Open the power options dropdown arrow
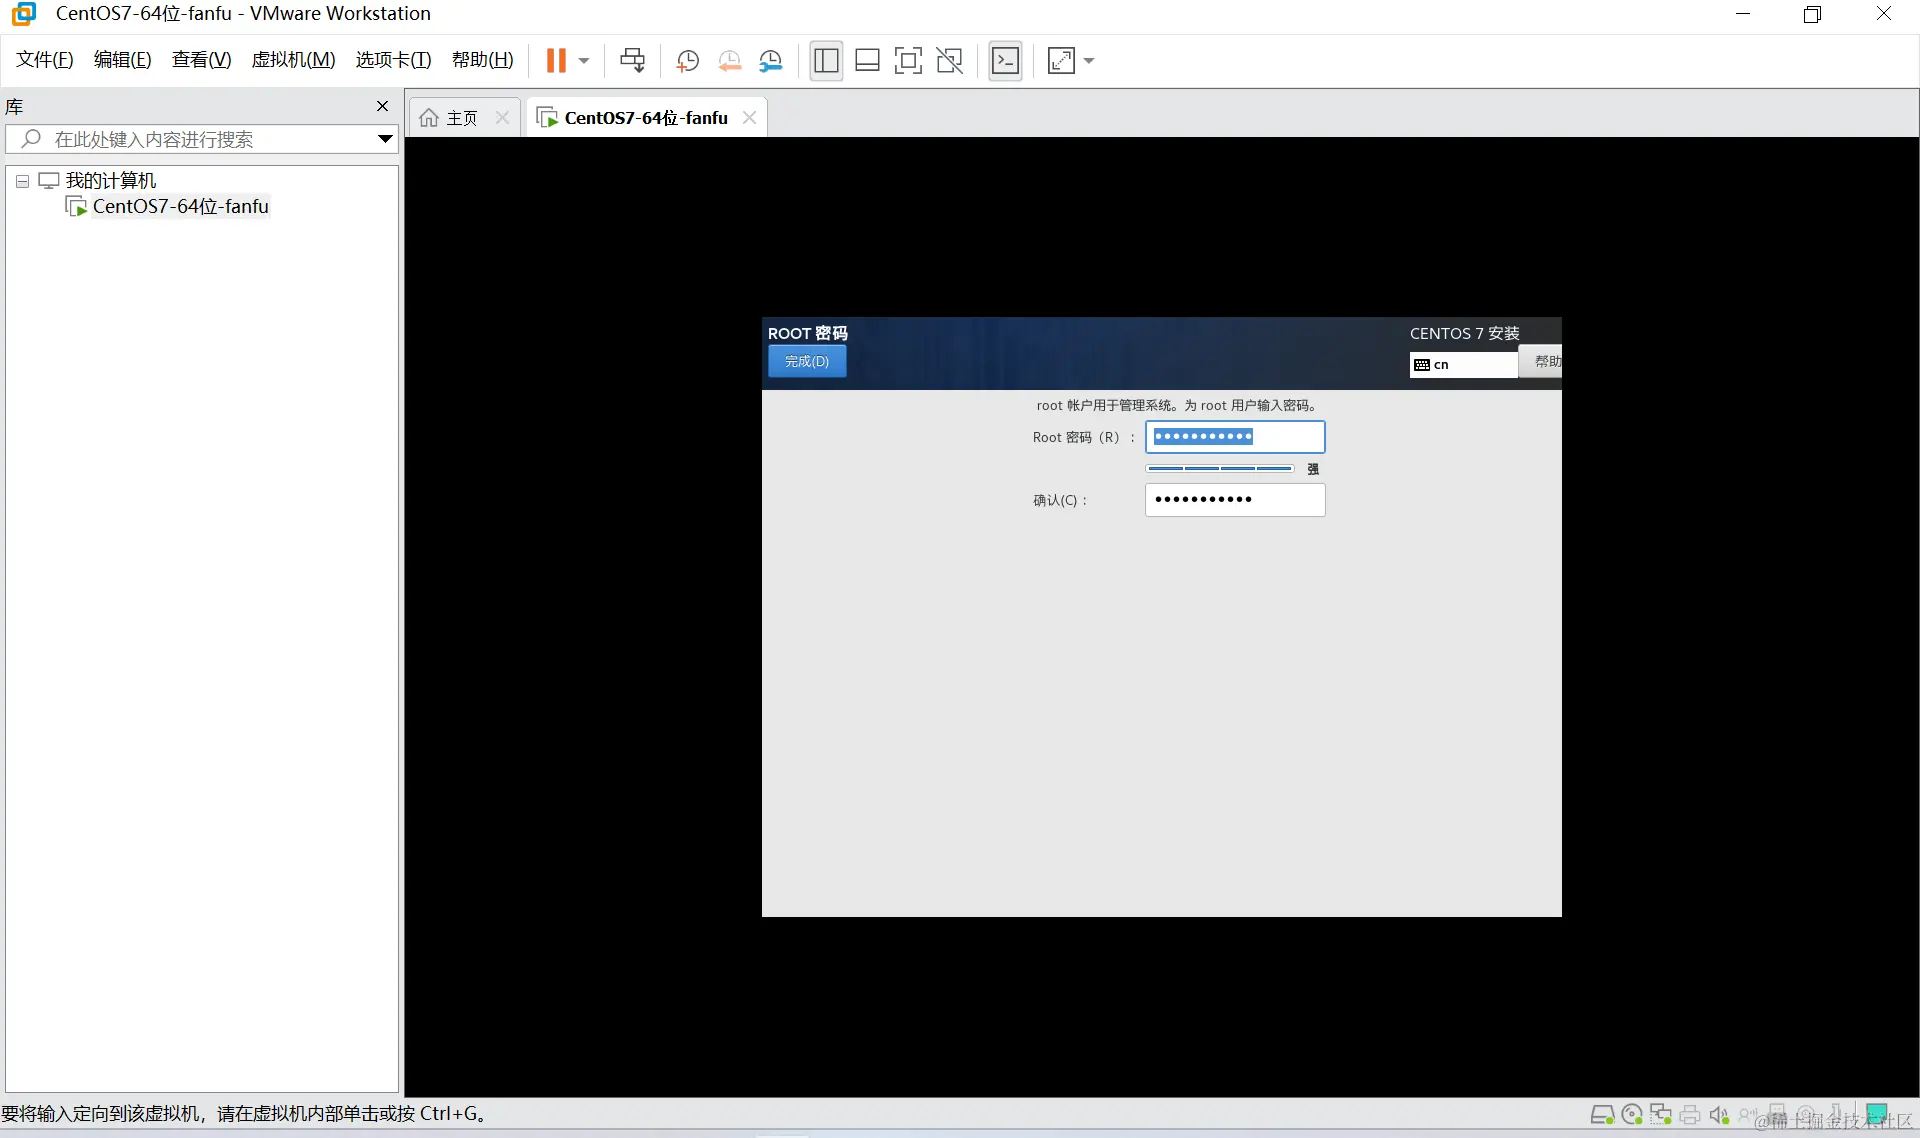 click(x=584, y=61)
